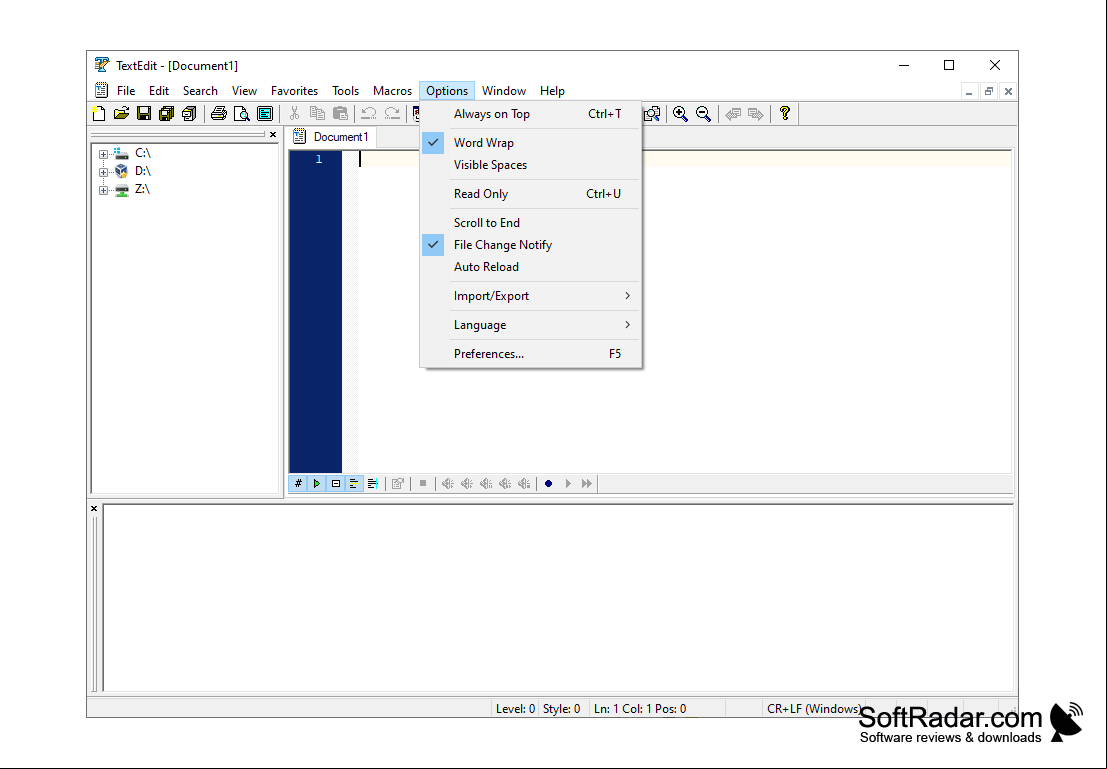Toggle the Read Only option
The height and width of the screenshot is (769, 1107).
pos(531,193)
